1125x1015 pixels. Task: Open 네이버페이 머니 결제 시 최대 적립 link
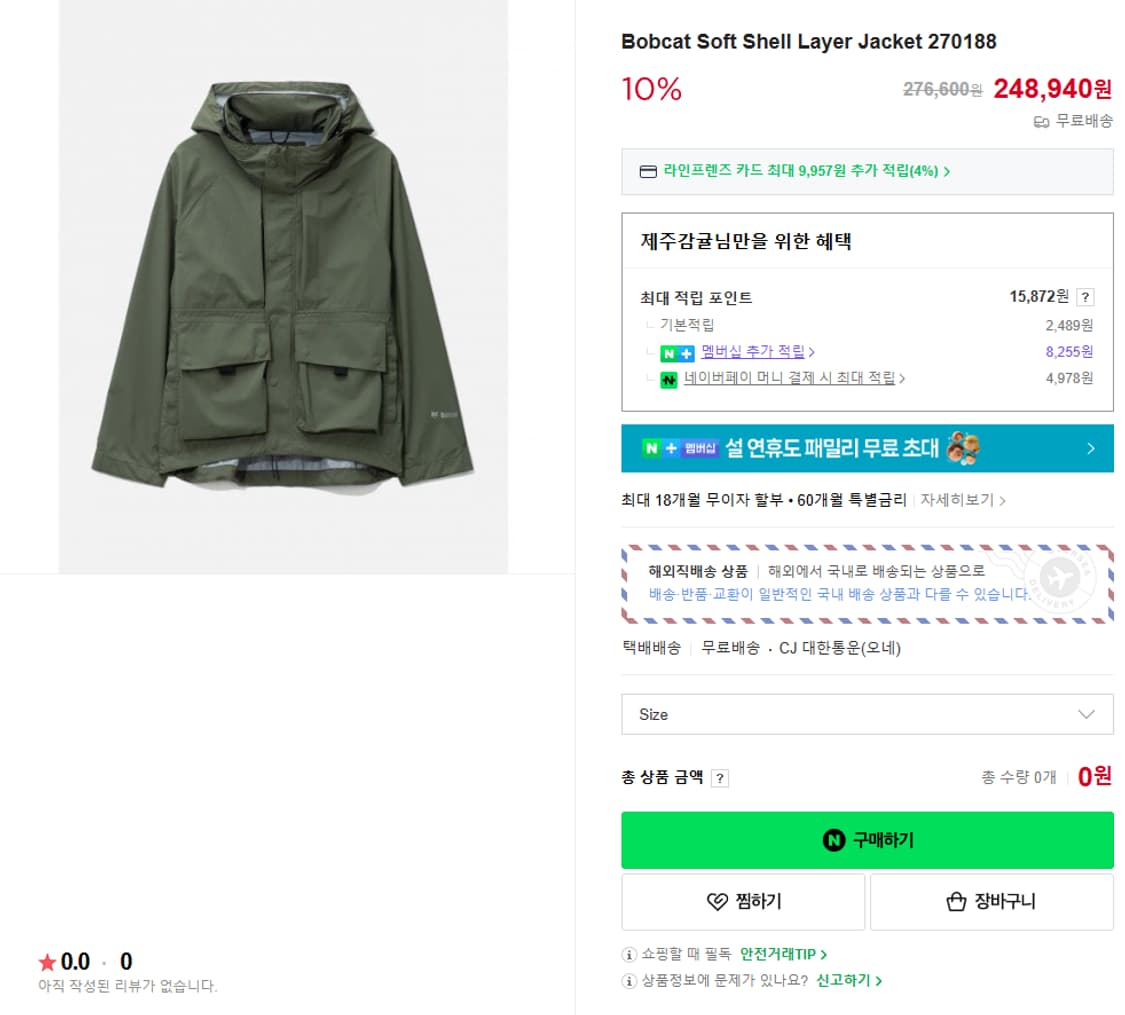(x=794, y=379)
